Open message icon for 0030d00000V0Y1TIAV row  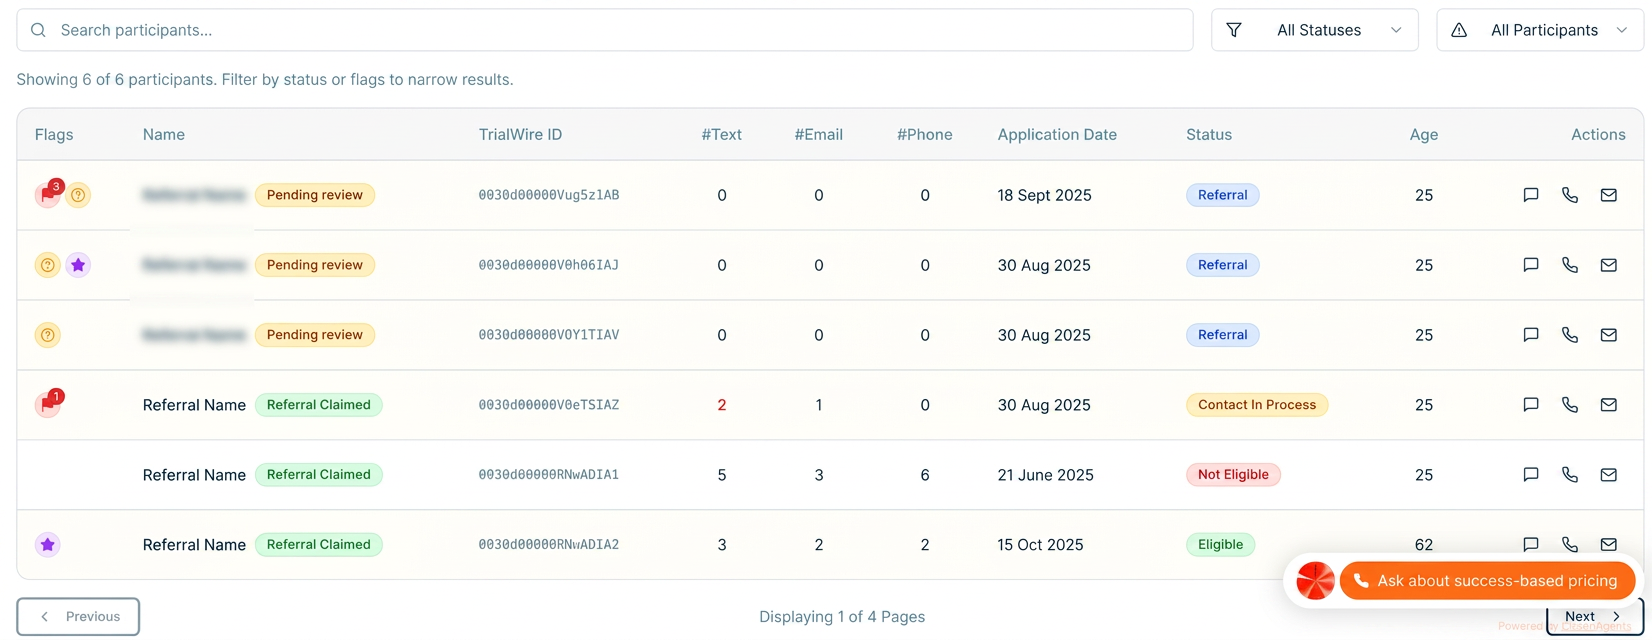[1530, 335]
